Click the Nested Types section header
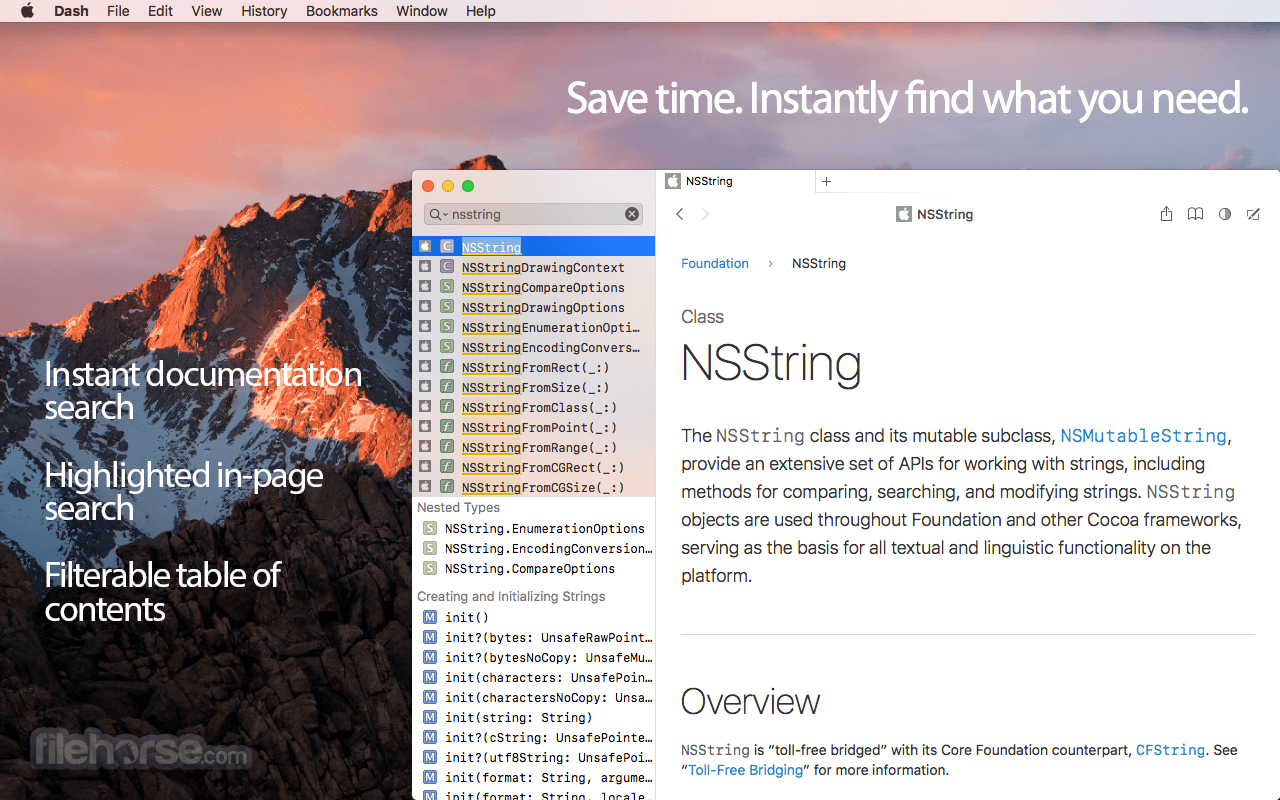Image resolution: width=1280 pixels, height=800 pixels. (x=458, y=507)
